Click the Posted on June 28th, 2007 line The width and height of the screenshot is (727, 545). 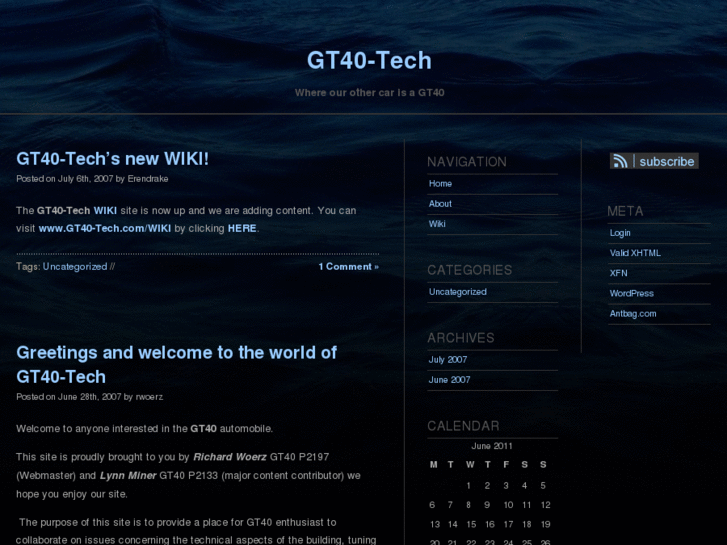[x=89, y=397]
